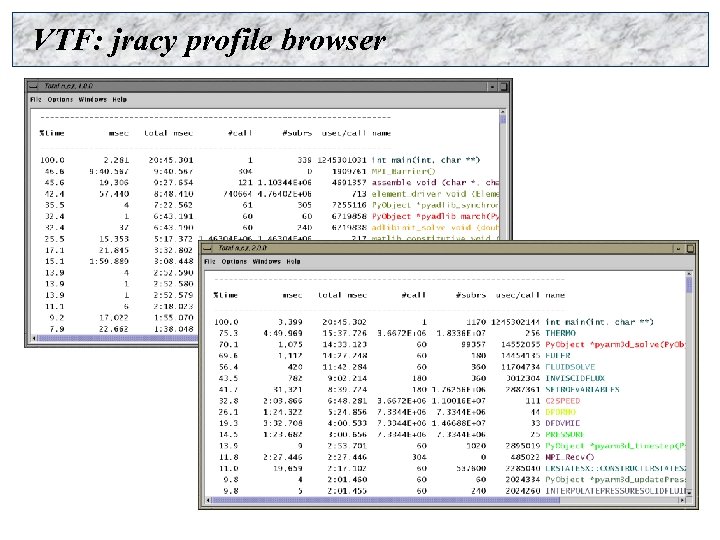Select the 'adlib_mit_solve void' row name
This screenshot has height=540, width=720.
(435, 227)
